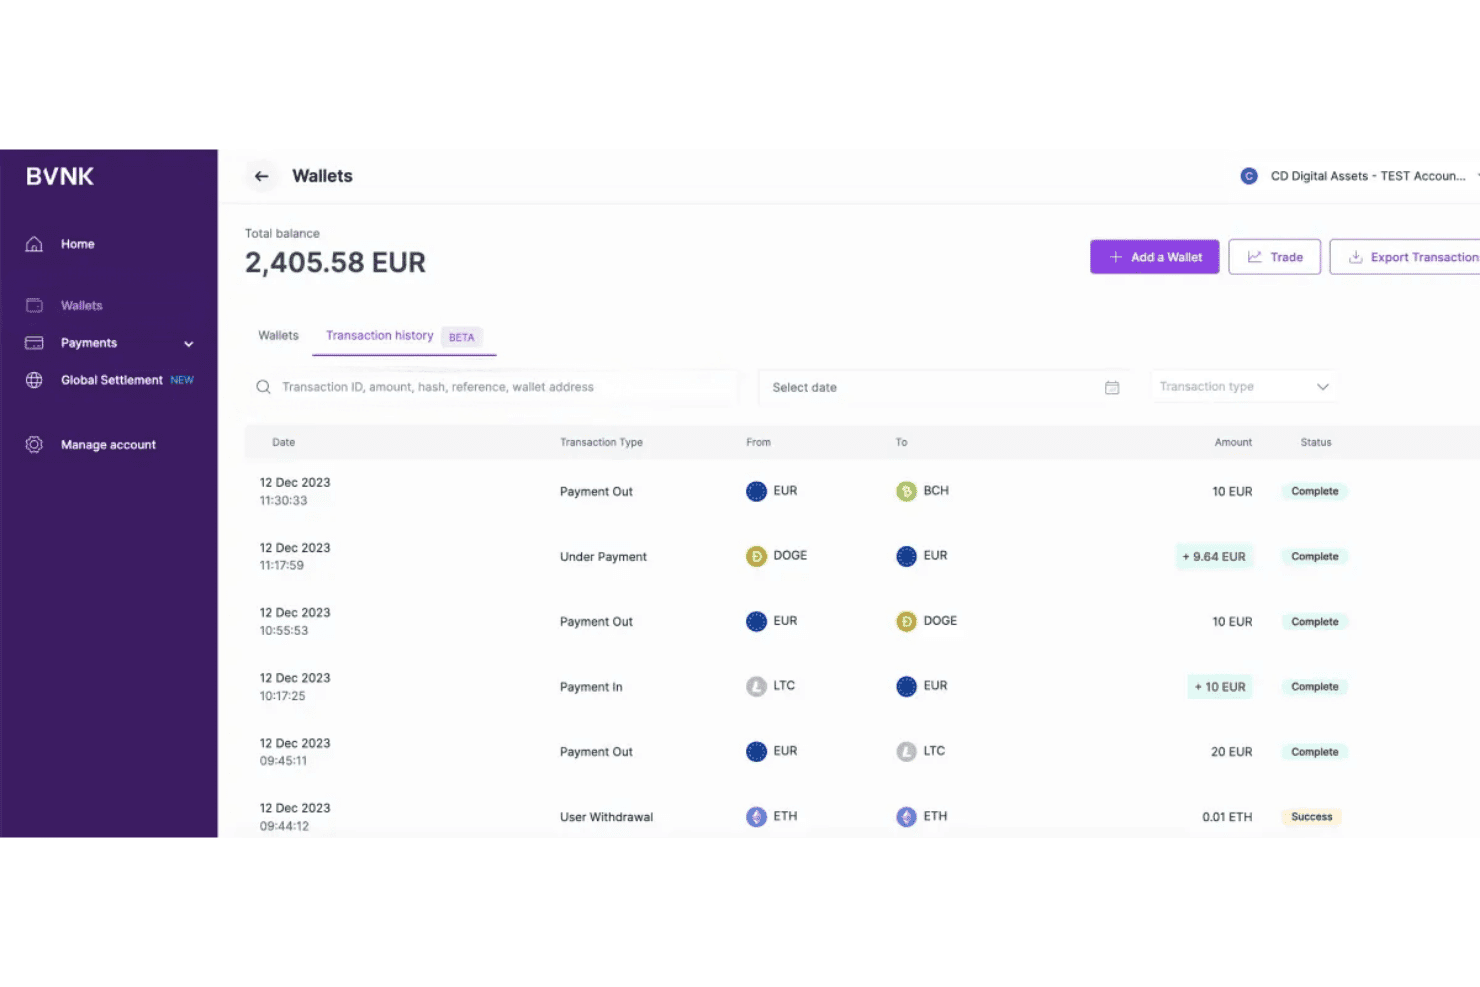
Task: Switch to the Wallets tab
Action: point(278,336)
